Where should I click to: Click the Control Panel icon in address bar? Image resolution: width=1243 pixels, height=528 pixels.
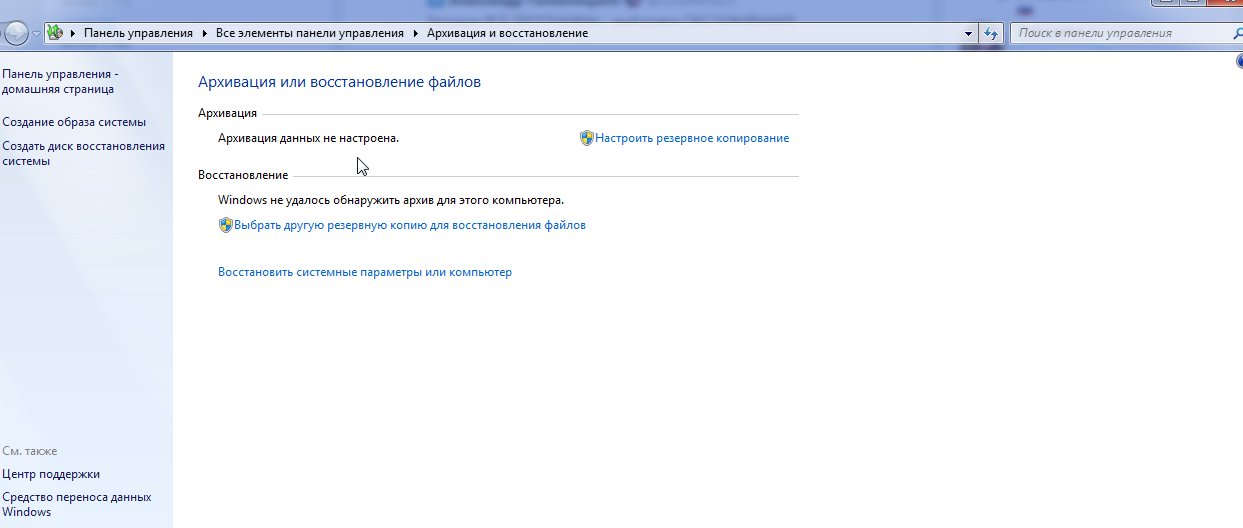point(55,33)
